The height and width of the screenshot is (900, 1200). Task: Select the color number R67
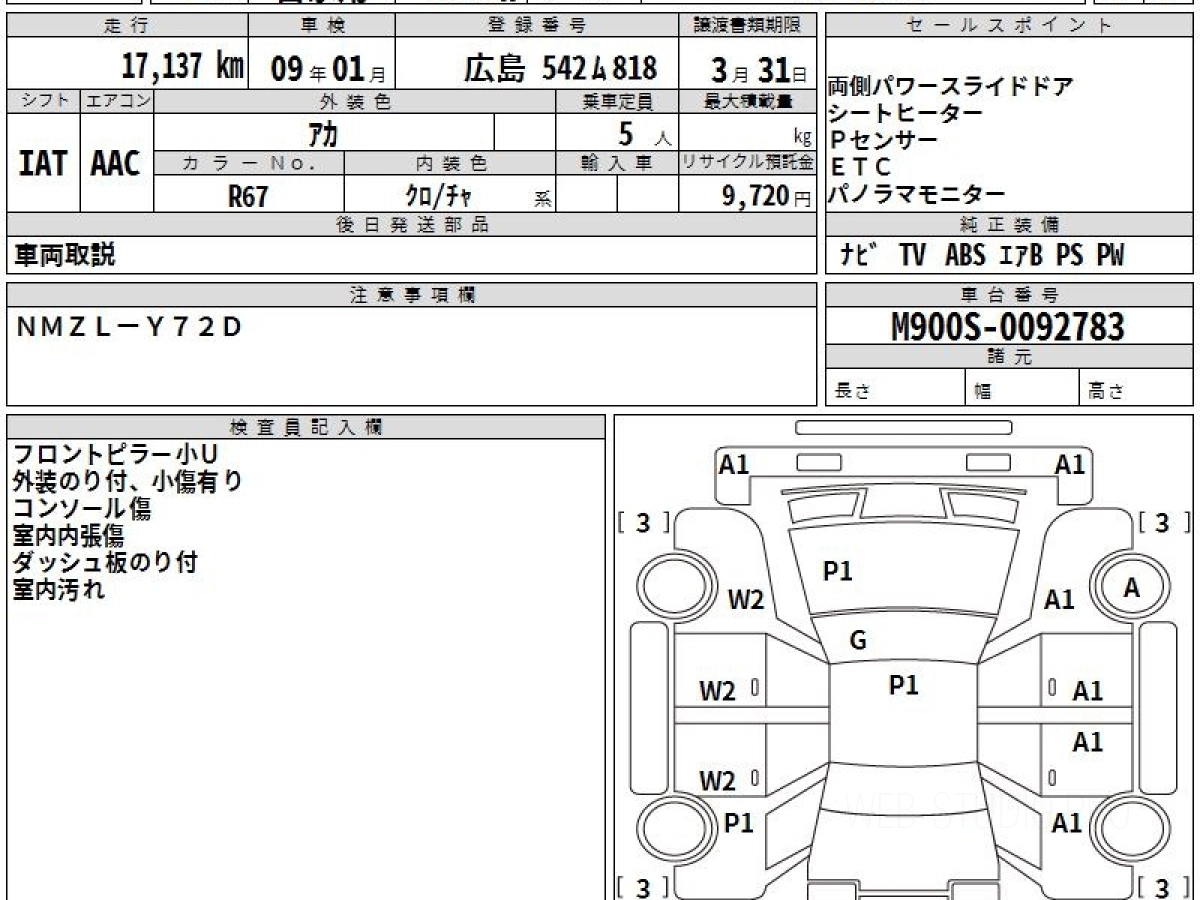[248, 196]
